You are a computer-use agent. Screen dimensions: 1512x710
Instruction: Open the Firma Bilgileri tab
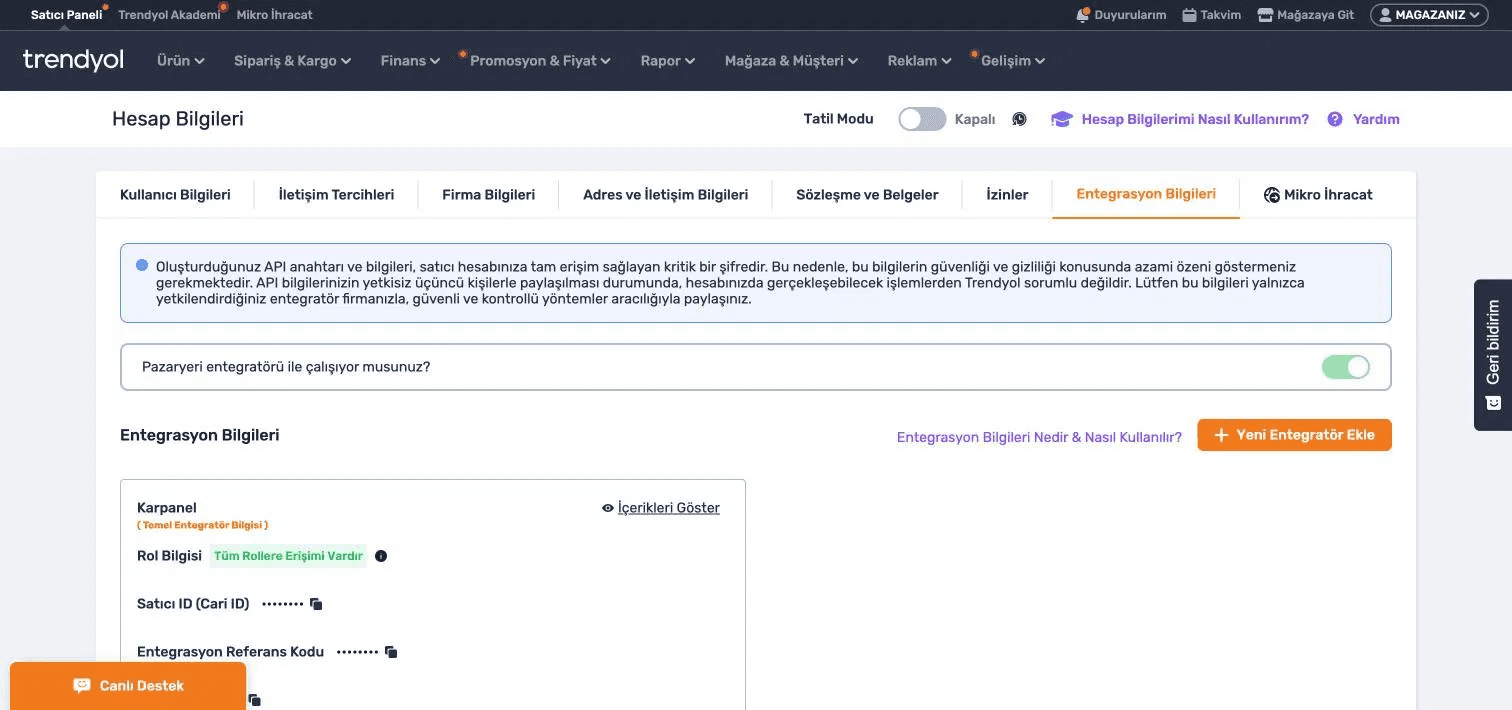click(488, 195)
